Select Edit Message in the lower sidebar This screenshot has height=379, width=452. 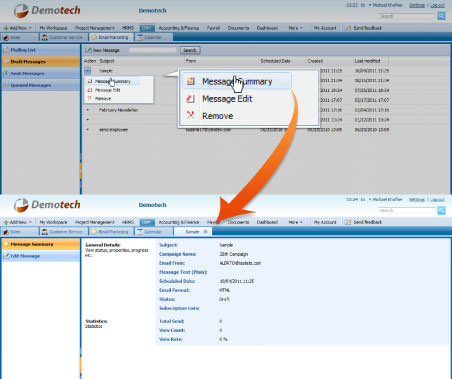point(41,256)
